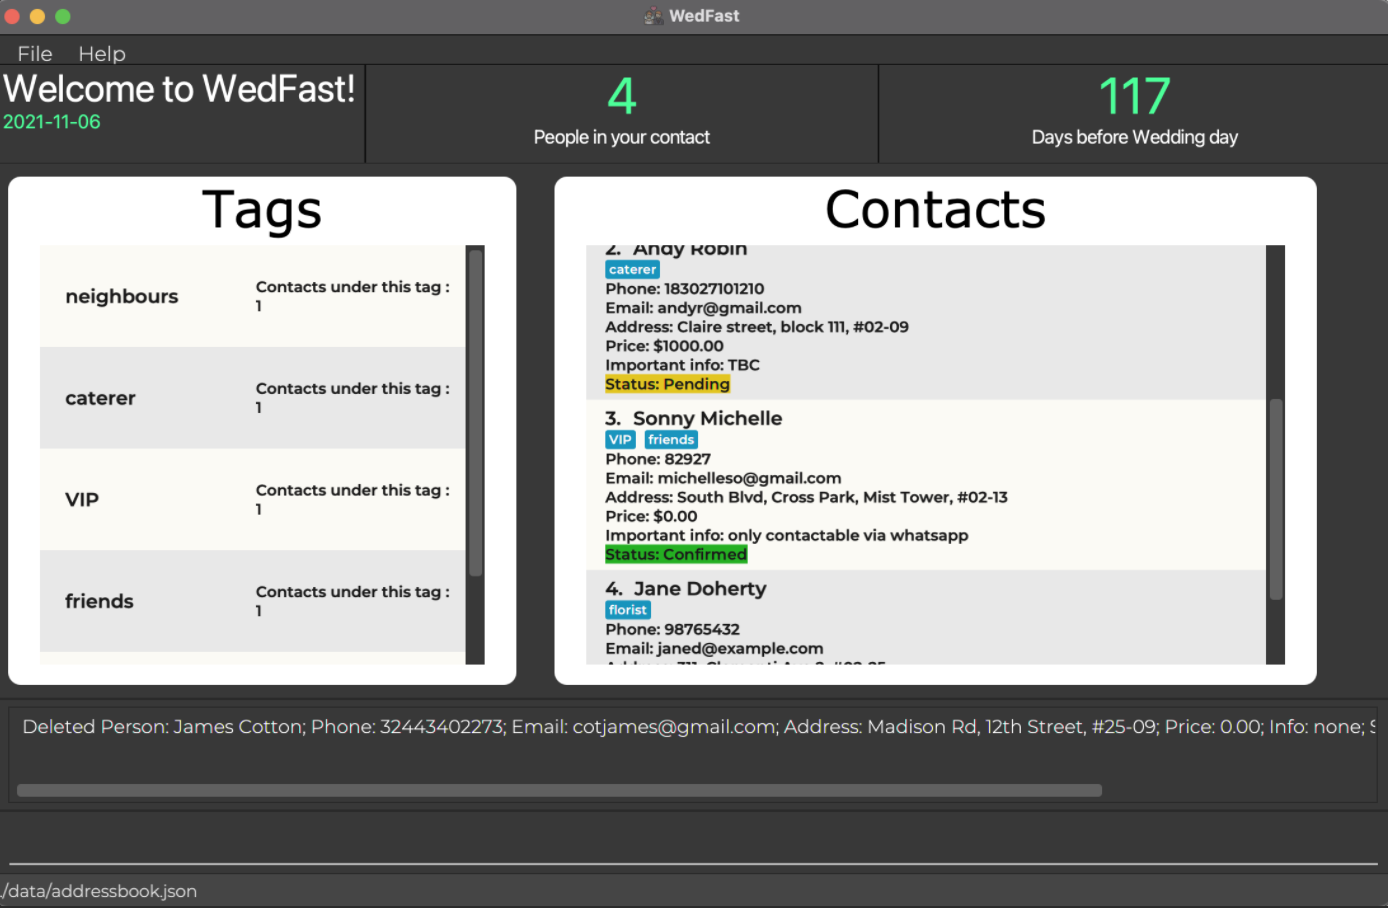Click the South Blvd address line
Viewport: 1388px width, 908px height.
point(806,497)
